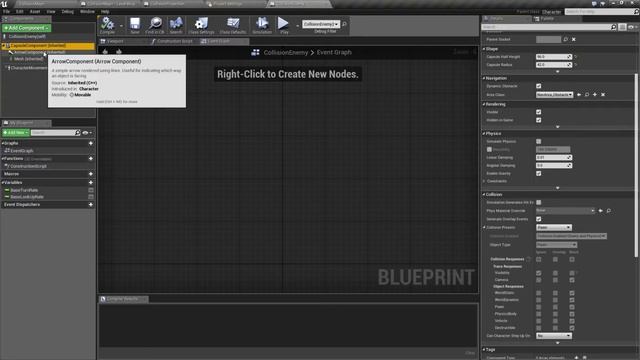Open Area Class dropdown
This screenshot has height=360, width=640.
click(x=554, y=95)
